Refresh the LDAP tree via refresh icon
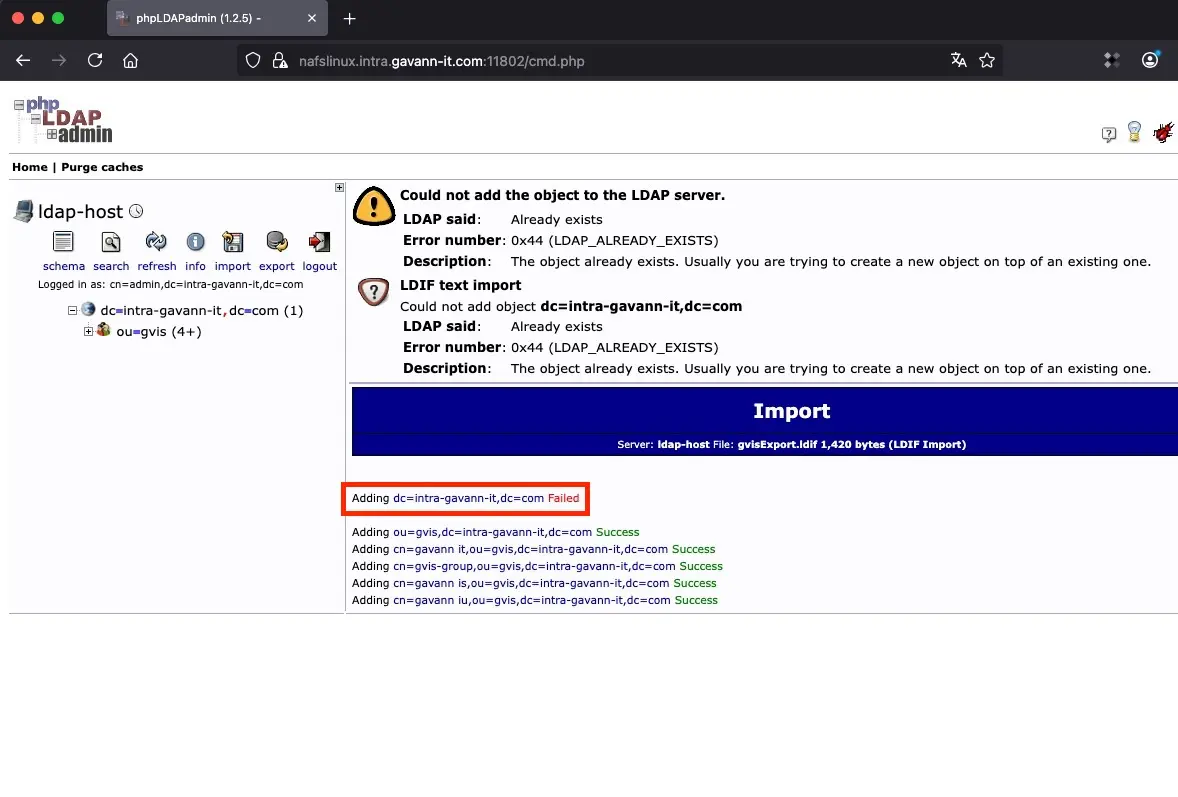 click(156, 242)
